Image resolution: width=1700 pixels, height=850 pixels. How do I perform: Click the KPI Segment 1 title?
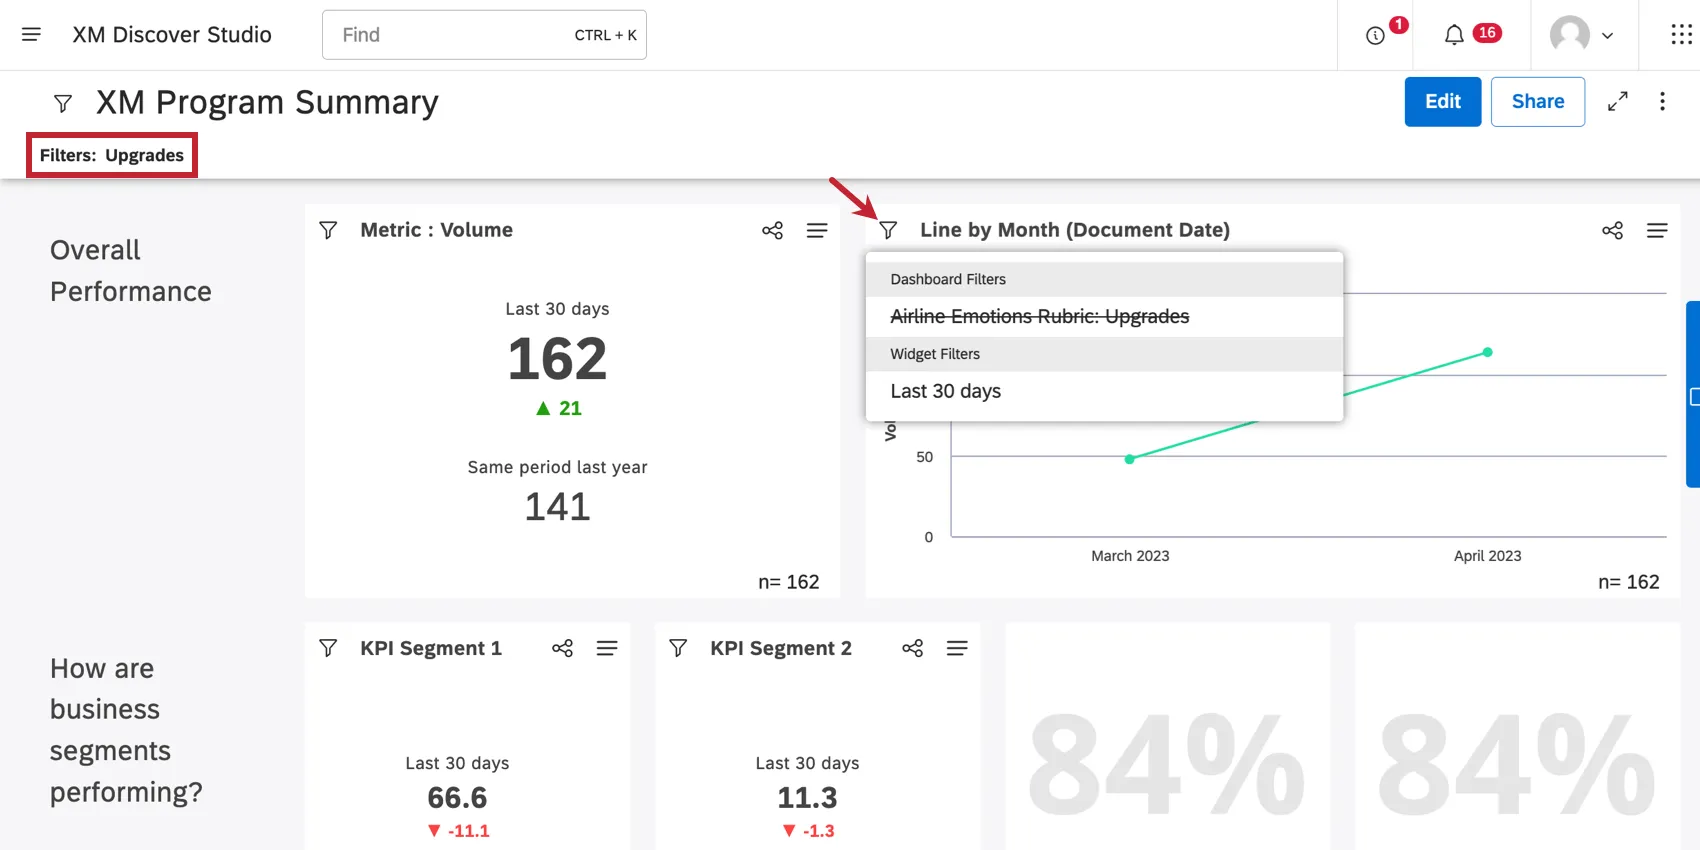(431, 648)
